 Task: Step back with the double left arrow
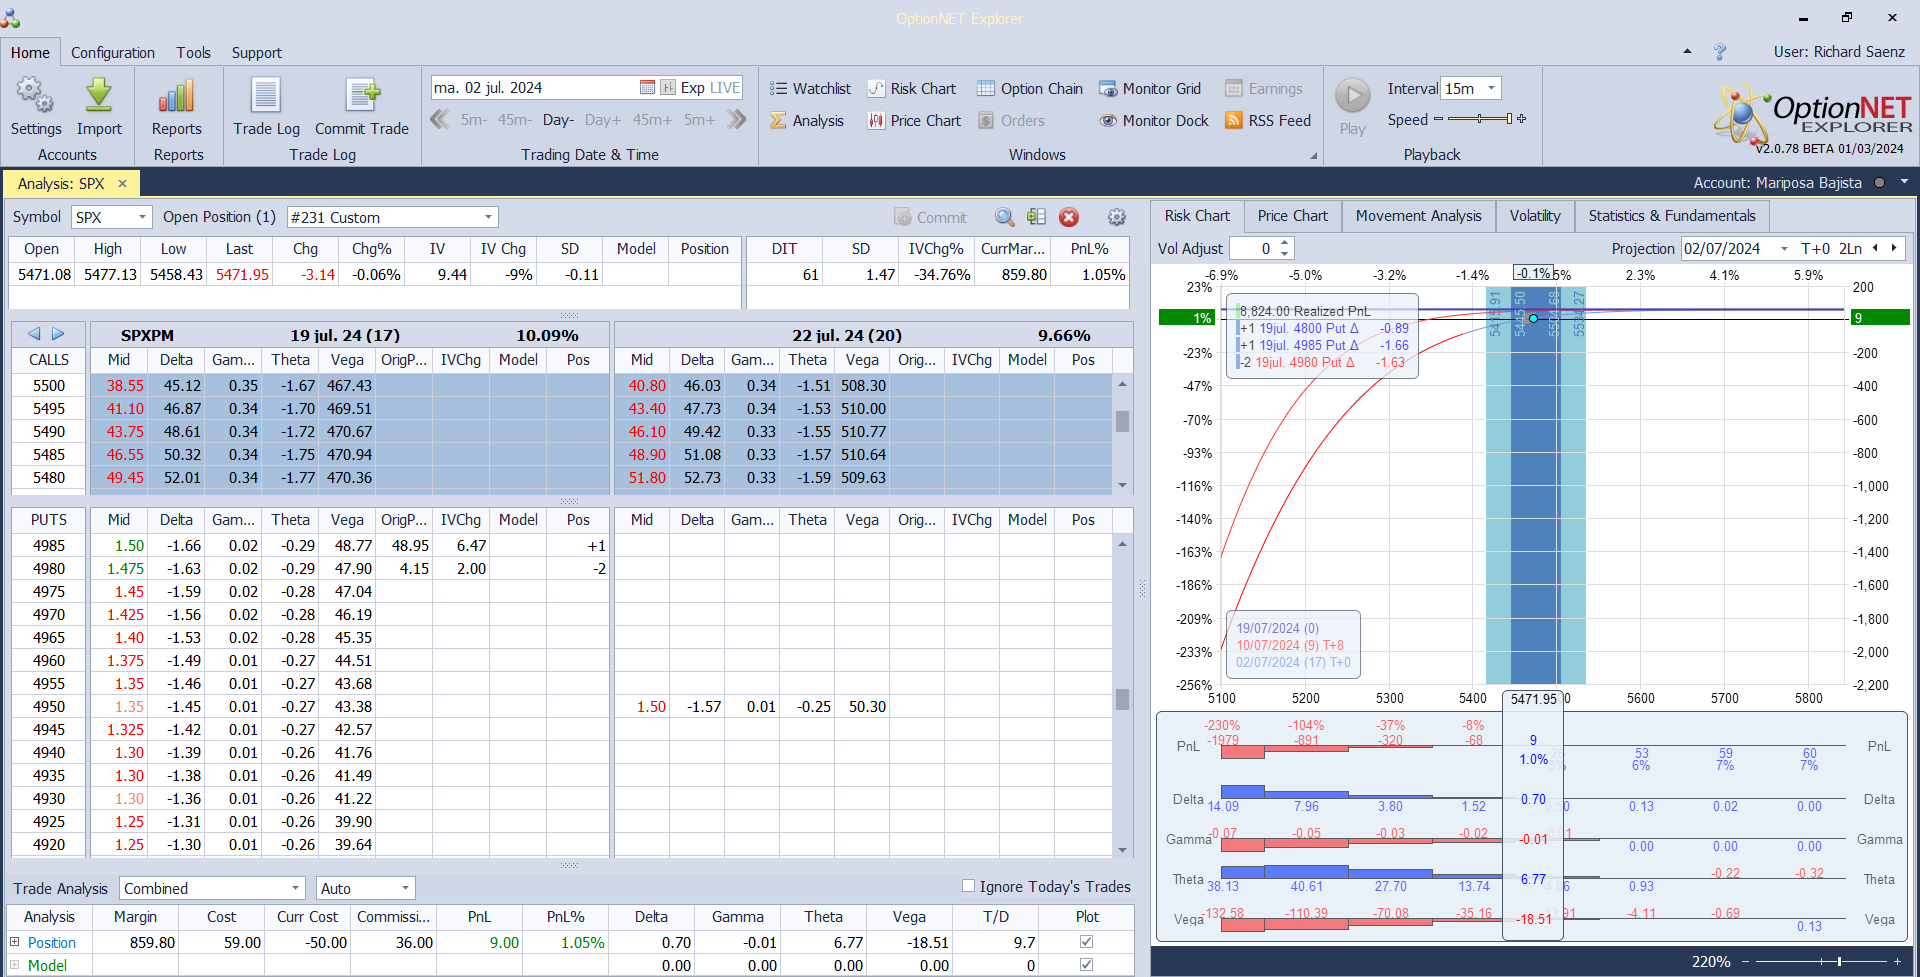click(x=439, y=120)
